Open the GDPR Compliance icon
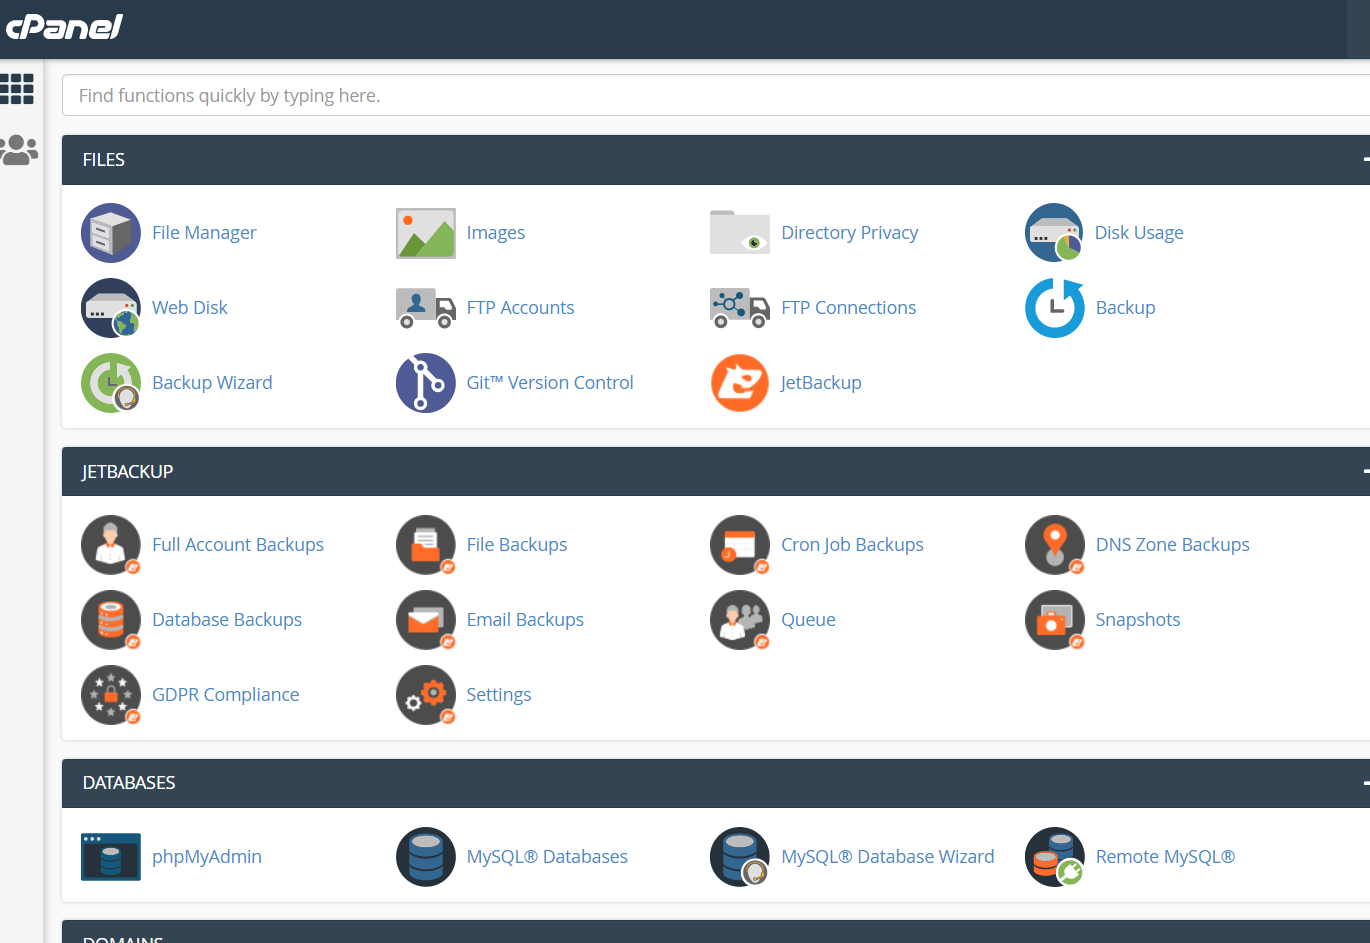1370x943 pixels. [x=110, y=695]
